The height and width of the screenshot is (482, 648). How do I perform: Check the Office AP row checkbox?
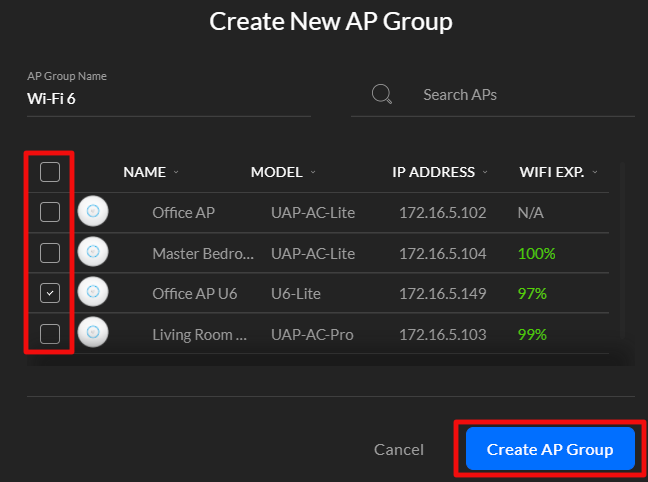point(50,212)
